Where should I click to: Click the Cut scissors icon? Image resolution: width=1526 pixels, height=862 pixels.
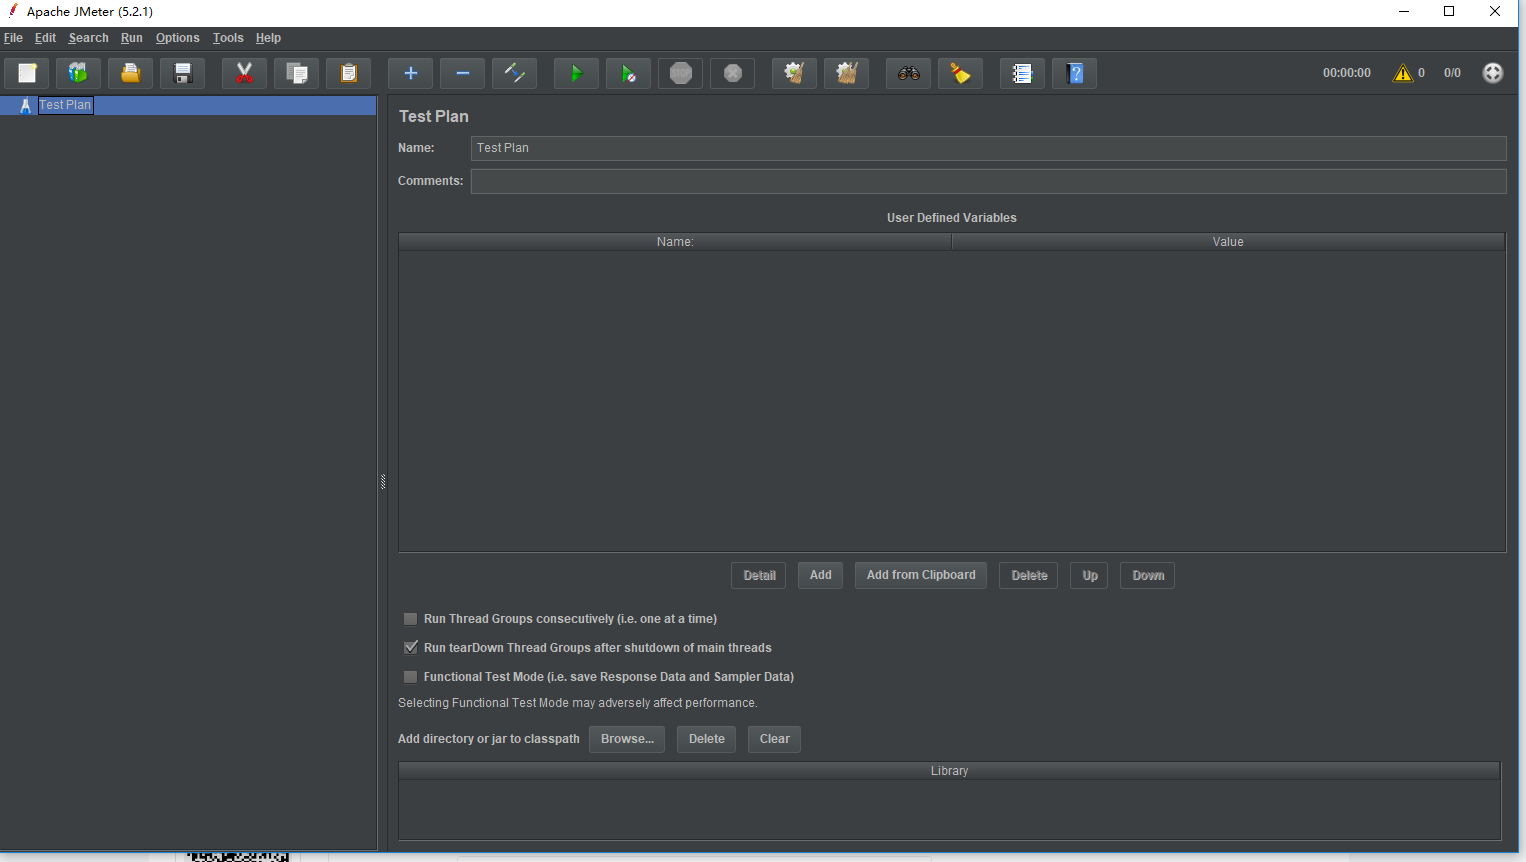point(244,73)
